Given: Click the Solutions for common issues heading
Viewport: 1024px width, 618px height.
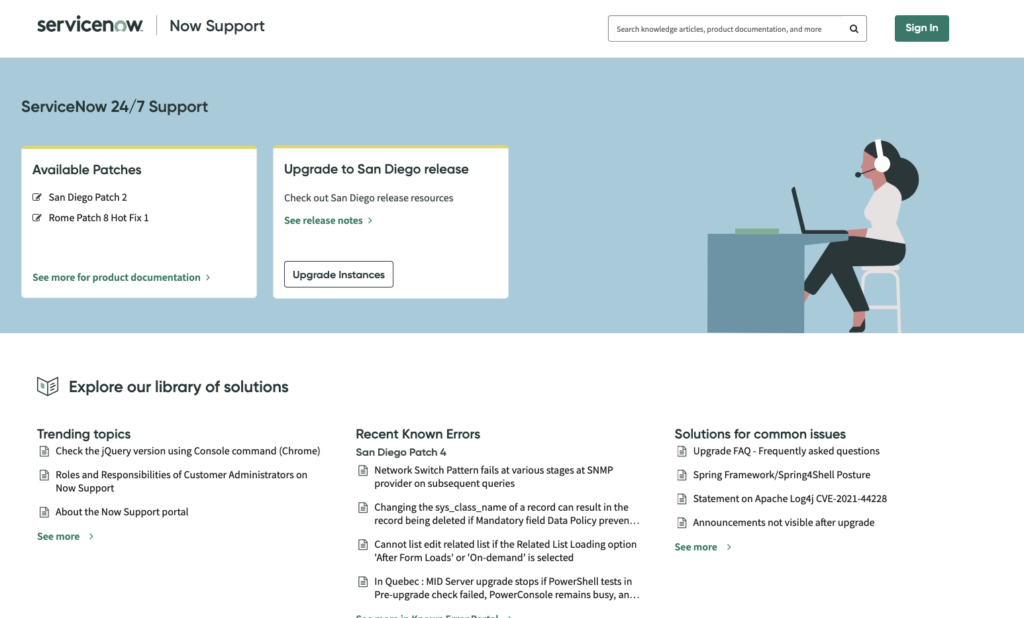Looking at the screenshot, I should (x=760, y=434).
